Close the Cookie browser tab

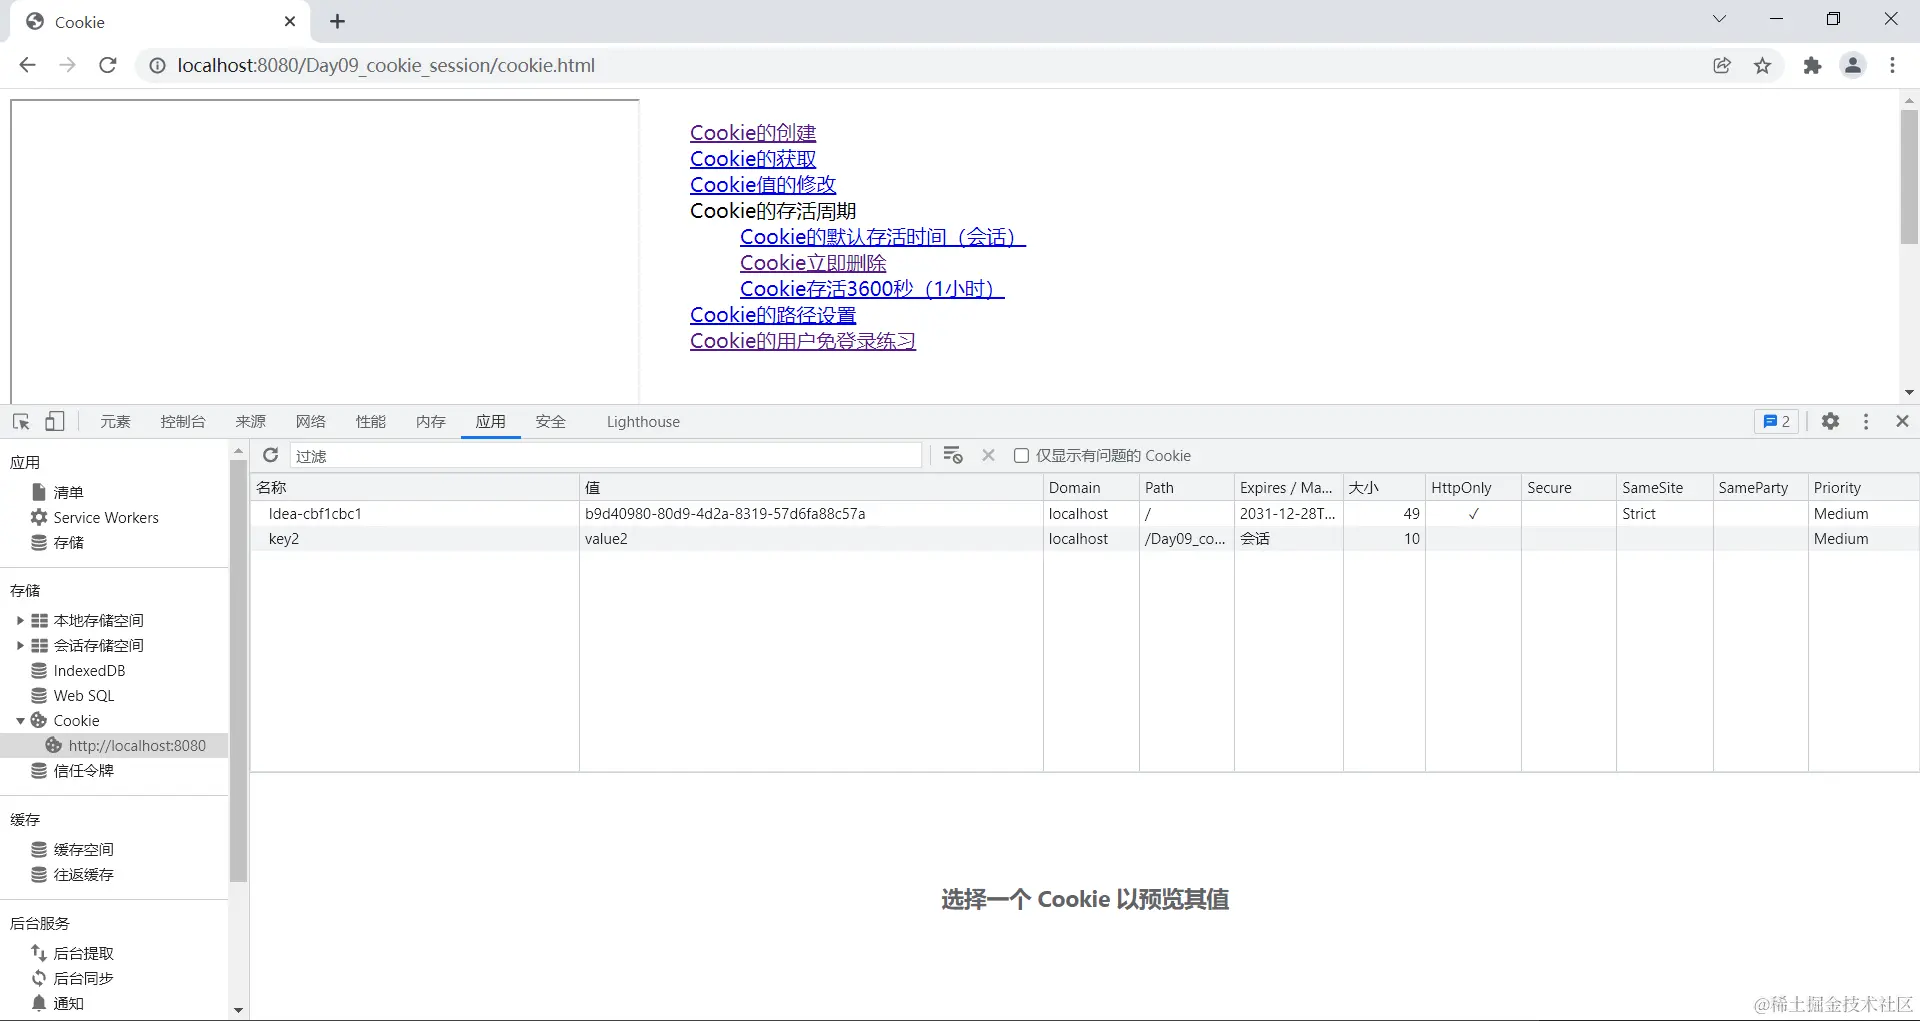coord(290,21)
